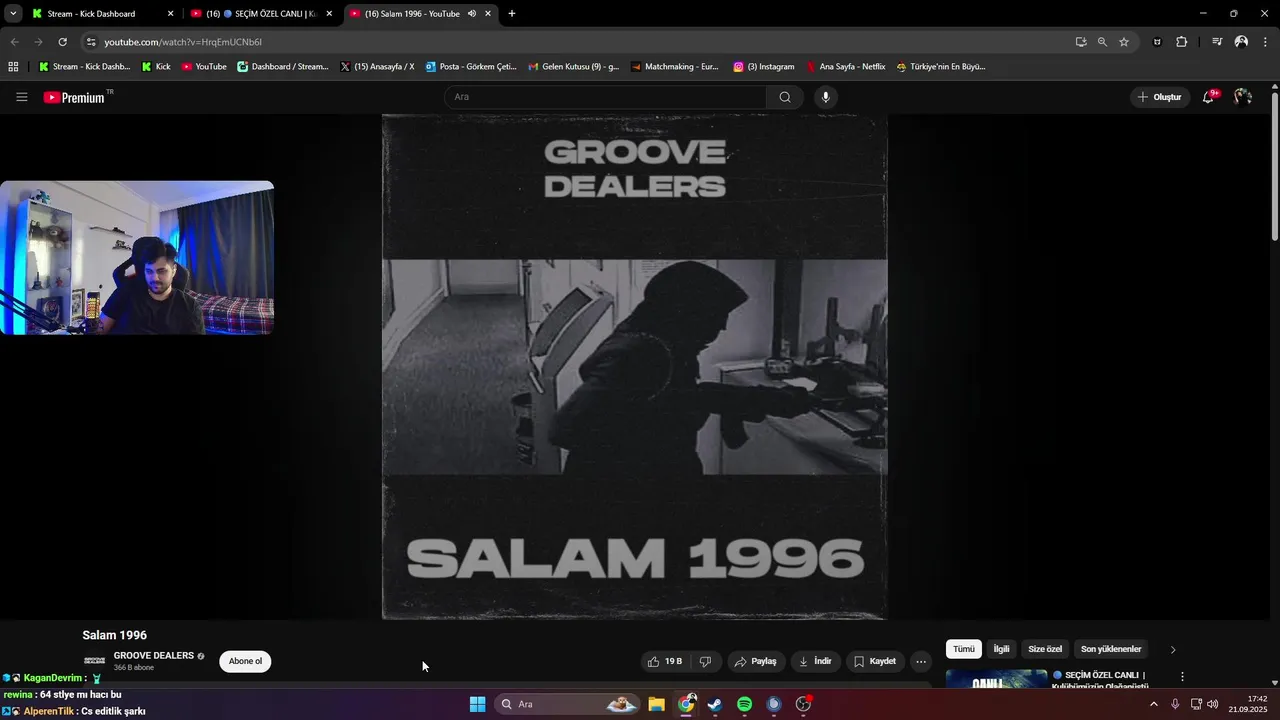This screenshot has width=1280, height=720.
Task: Open install/cast icon in address bar
Action: [x=1081, y=42]
